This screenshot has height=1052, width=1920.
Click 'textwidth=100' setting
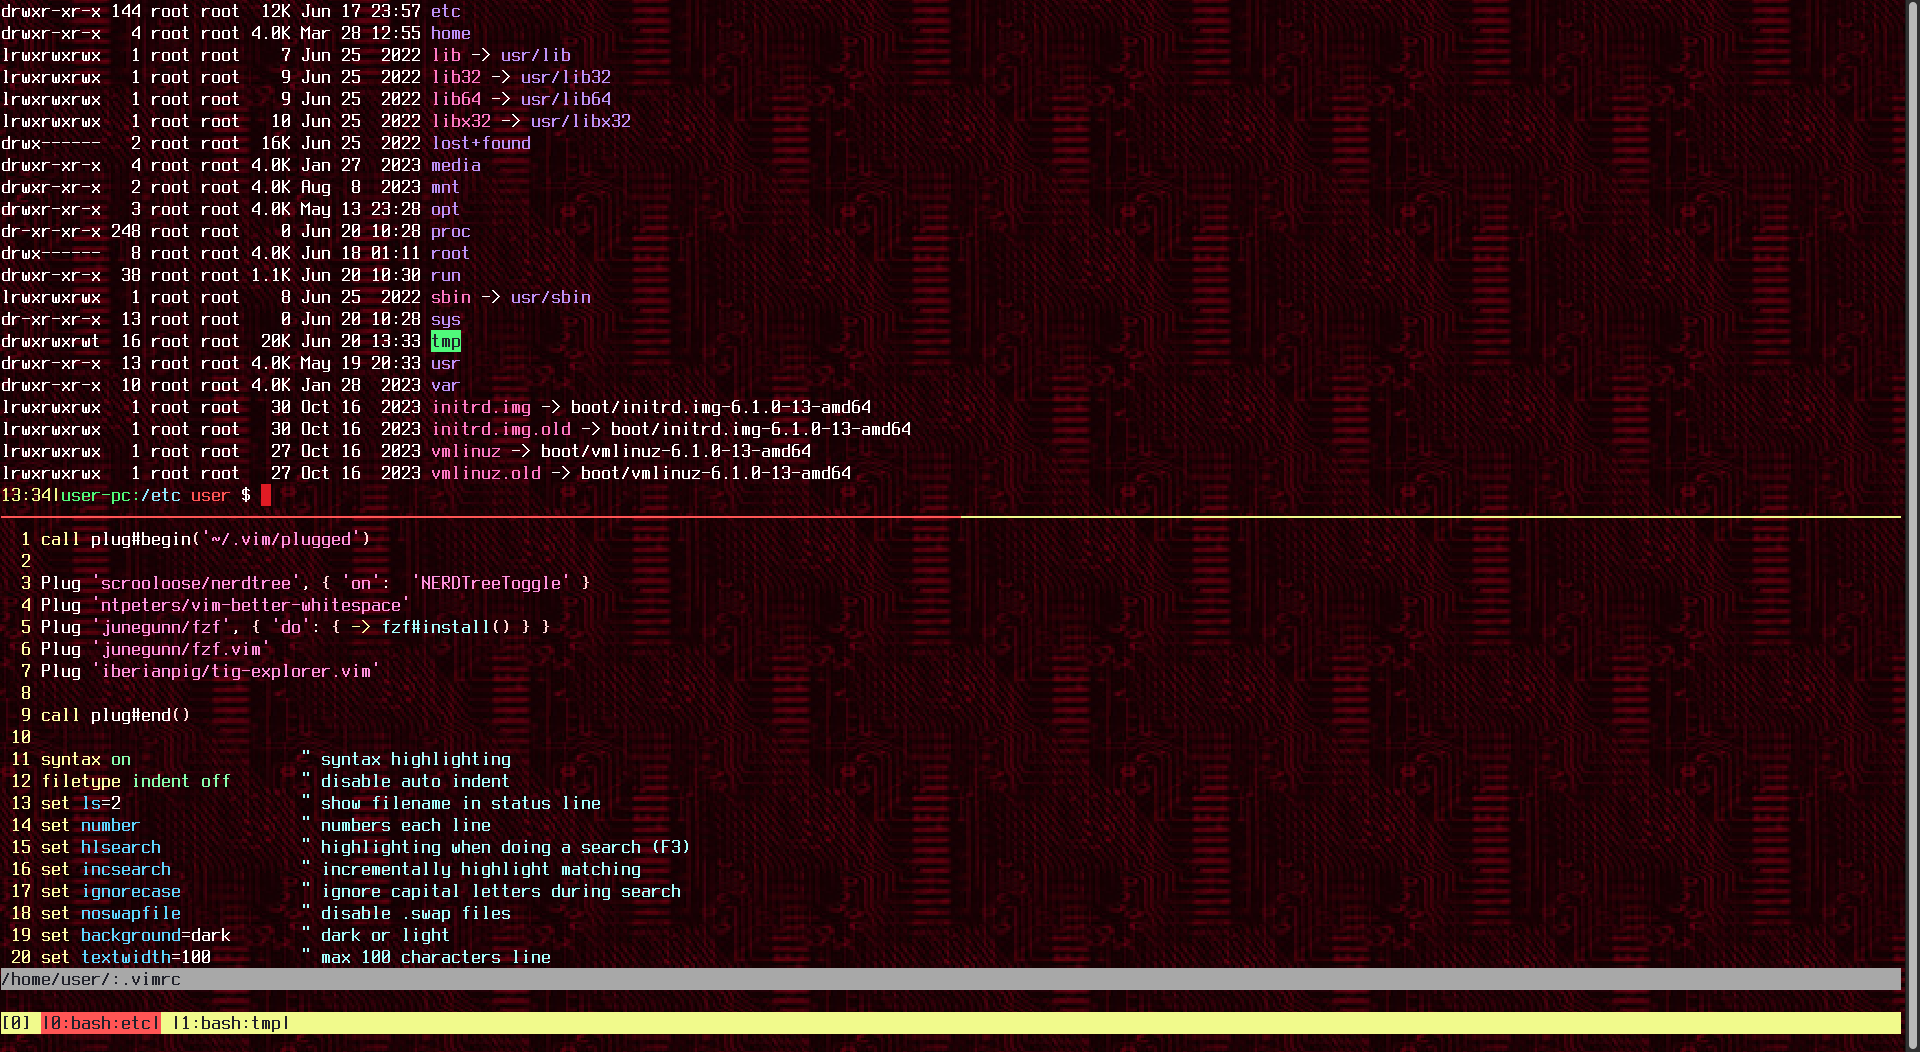[x=146, y=957]
